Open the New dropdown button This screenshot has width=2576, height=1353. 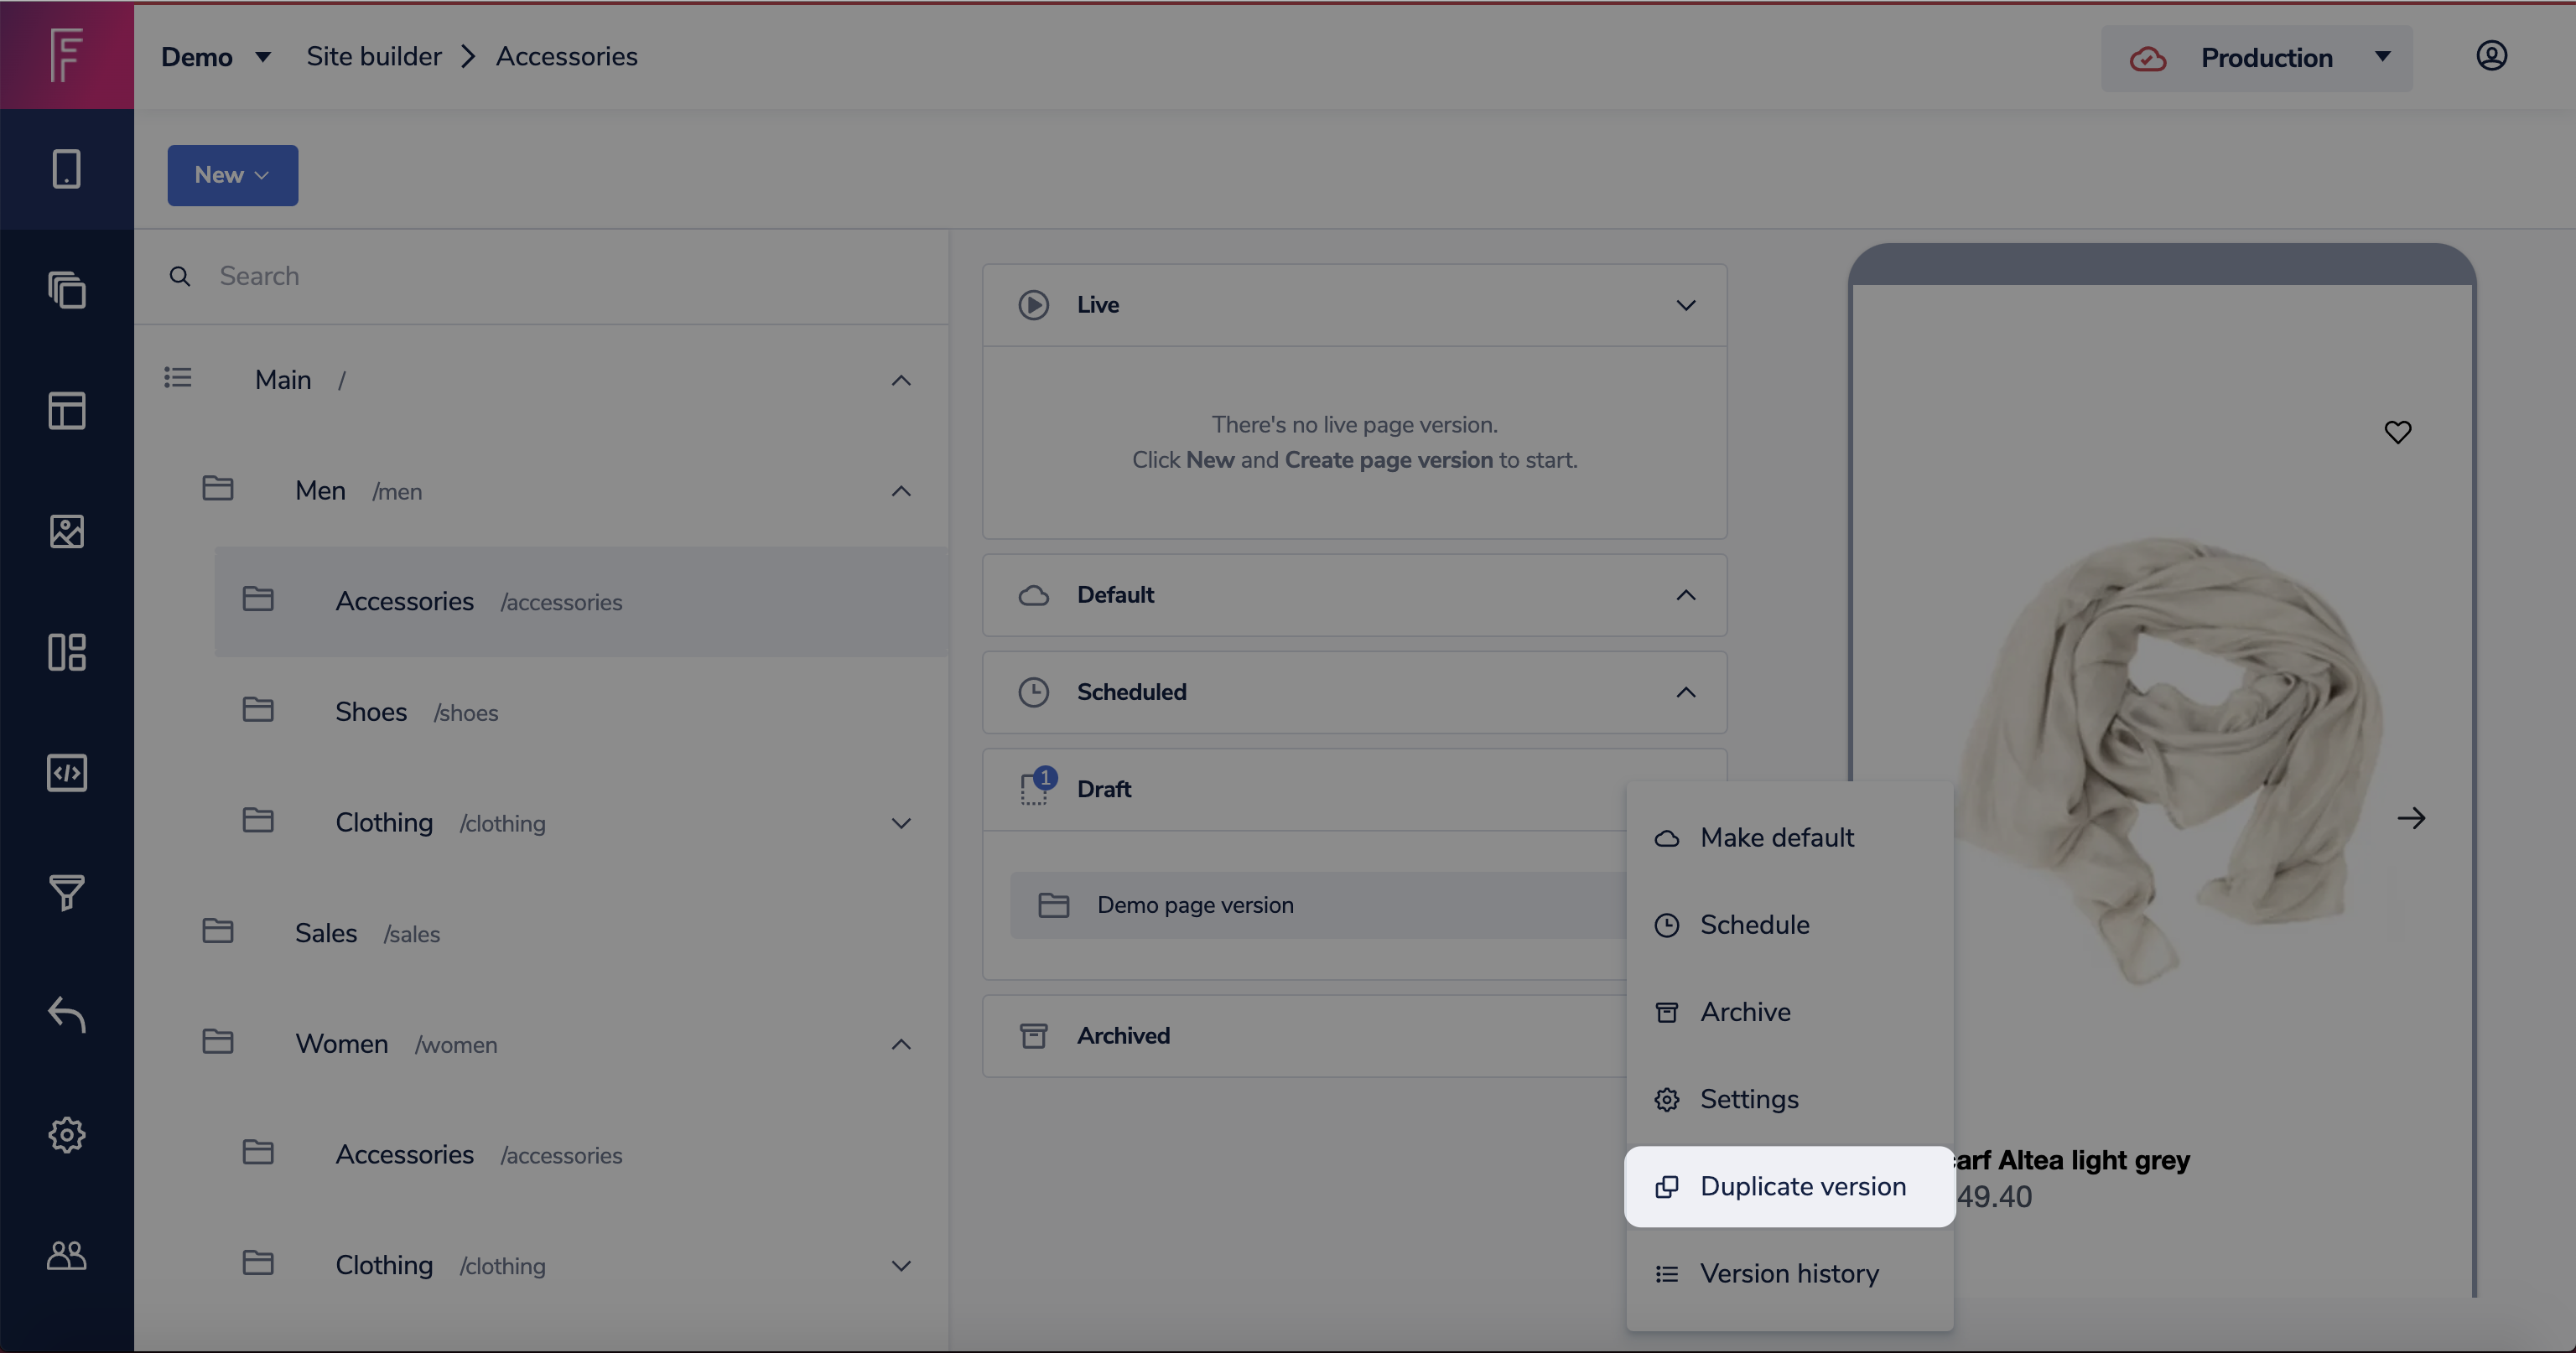[232, 175]
